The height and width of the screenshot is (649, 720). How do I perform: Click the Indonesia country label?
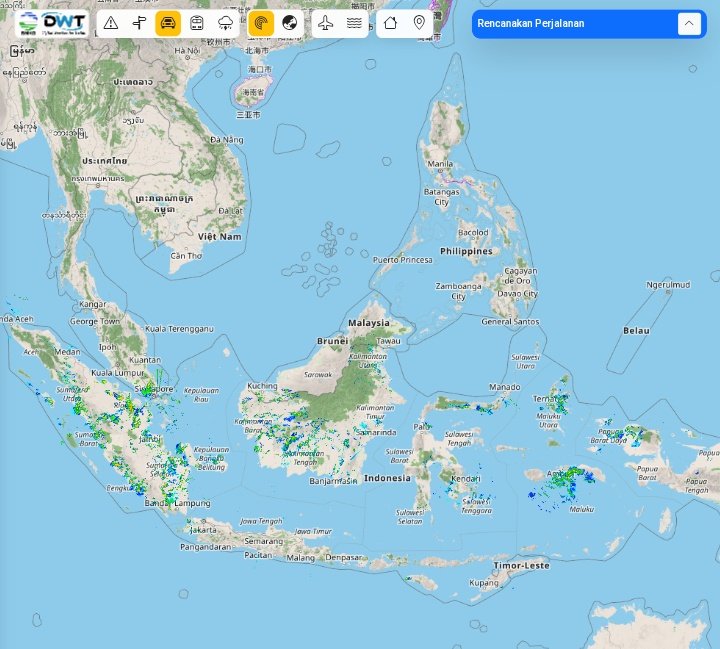point(388,478)
